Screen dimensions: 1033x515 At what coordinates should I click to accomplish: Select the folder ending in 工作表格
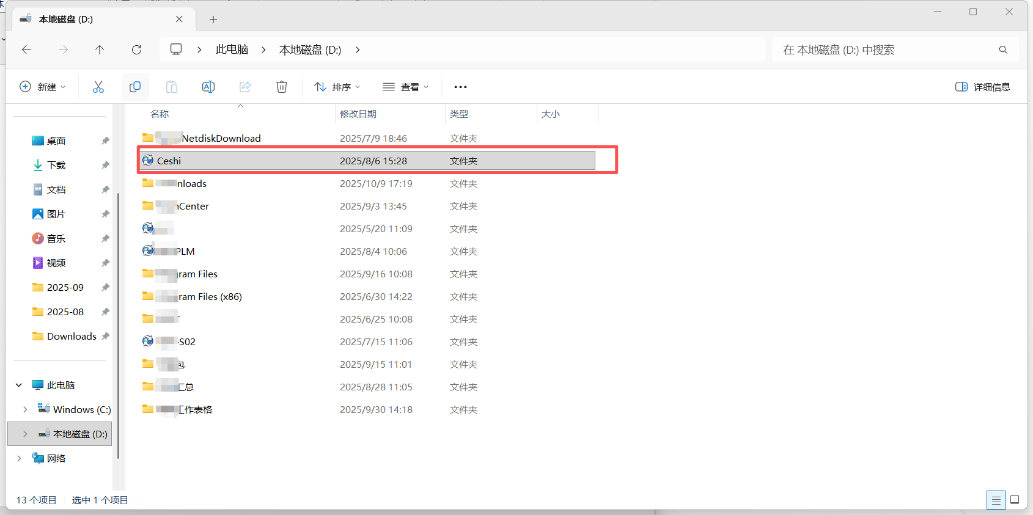click(x=368, y=409)
